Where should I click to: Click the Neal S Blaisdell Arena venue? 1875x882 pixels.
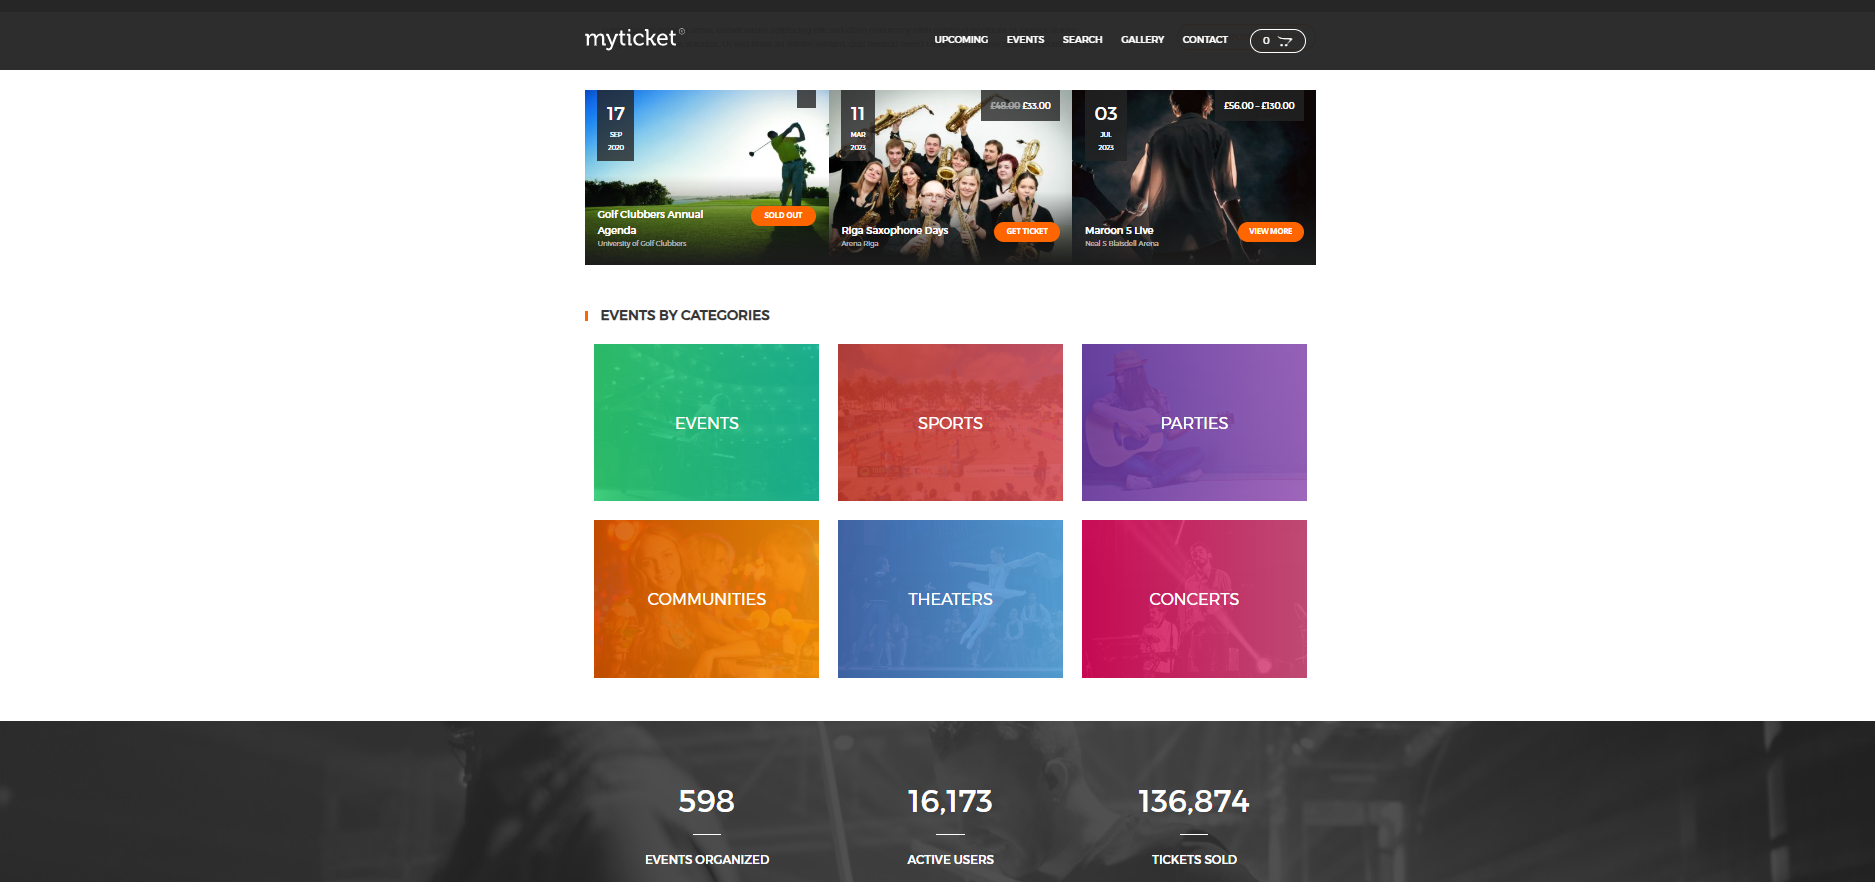[x=1122, y=244]
